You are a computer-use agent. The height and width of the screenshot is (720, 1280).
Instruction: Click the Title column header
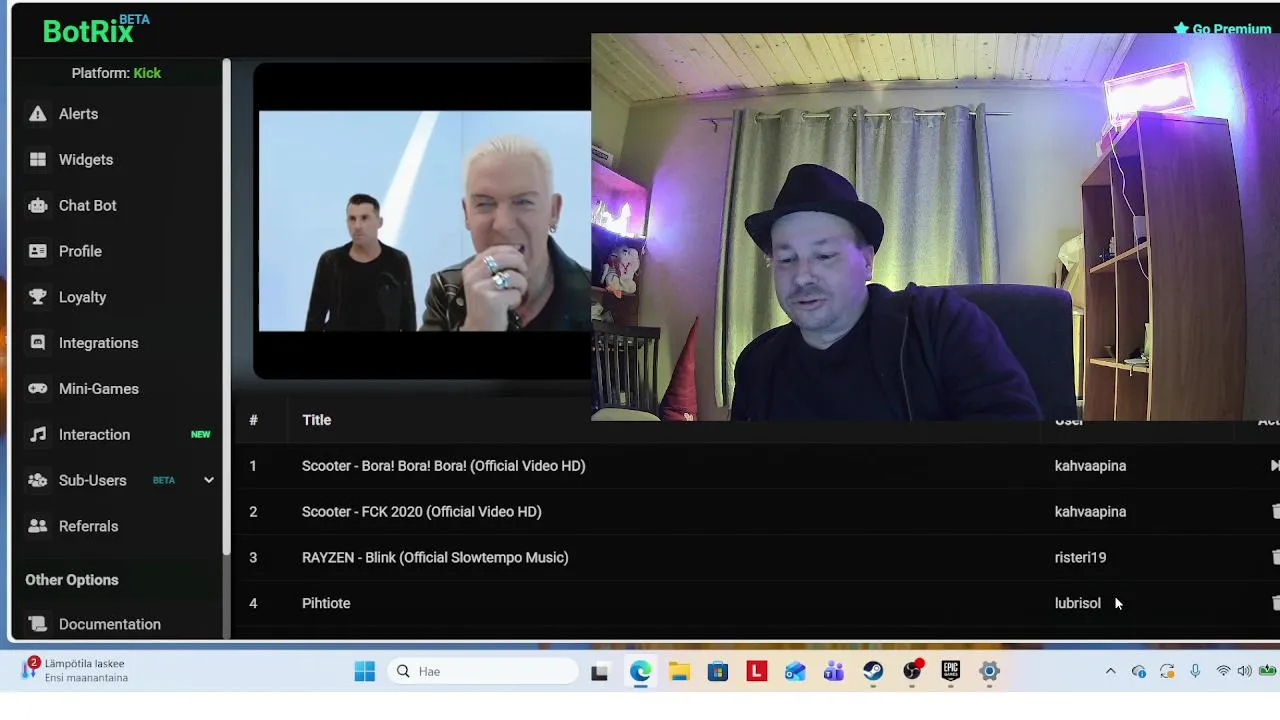[316, 420]
